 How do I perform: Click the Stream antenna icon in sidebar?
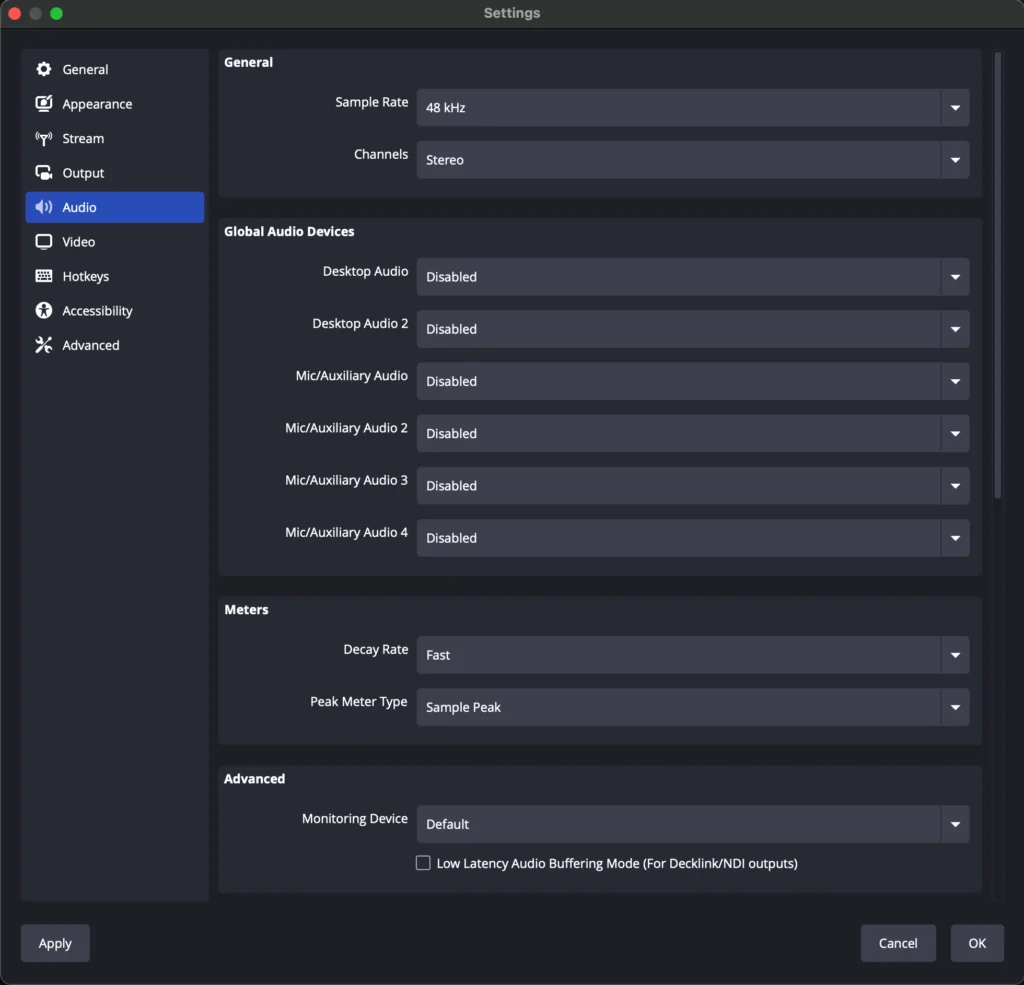click(44, 138)
